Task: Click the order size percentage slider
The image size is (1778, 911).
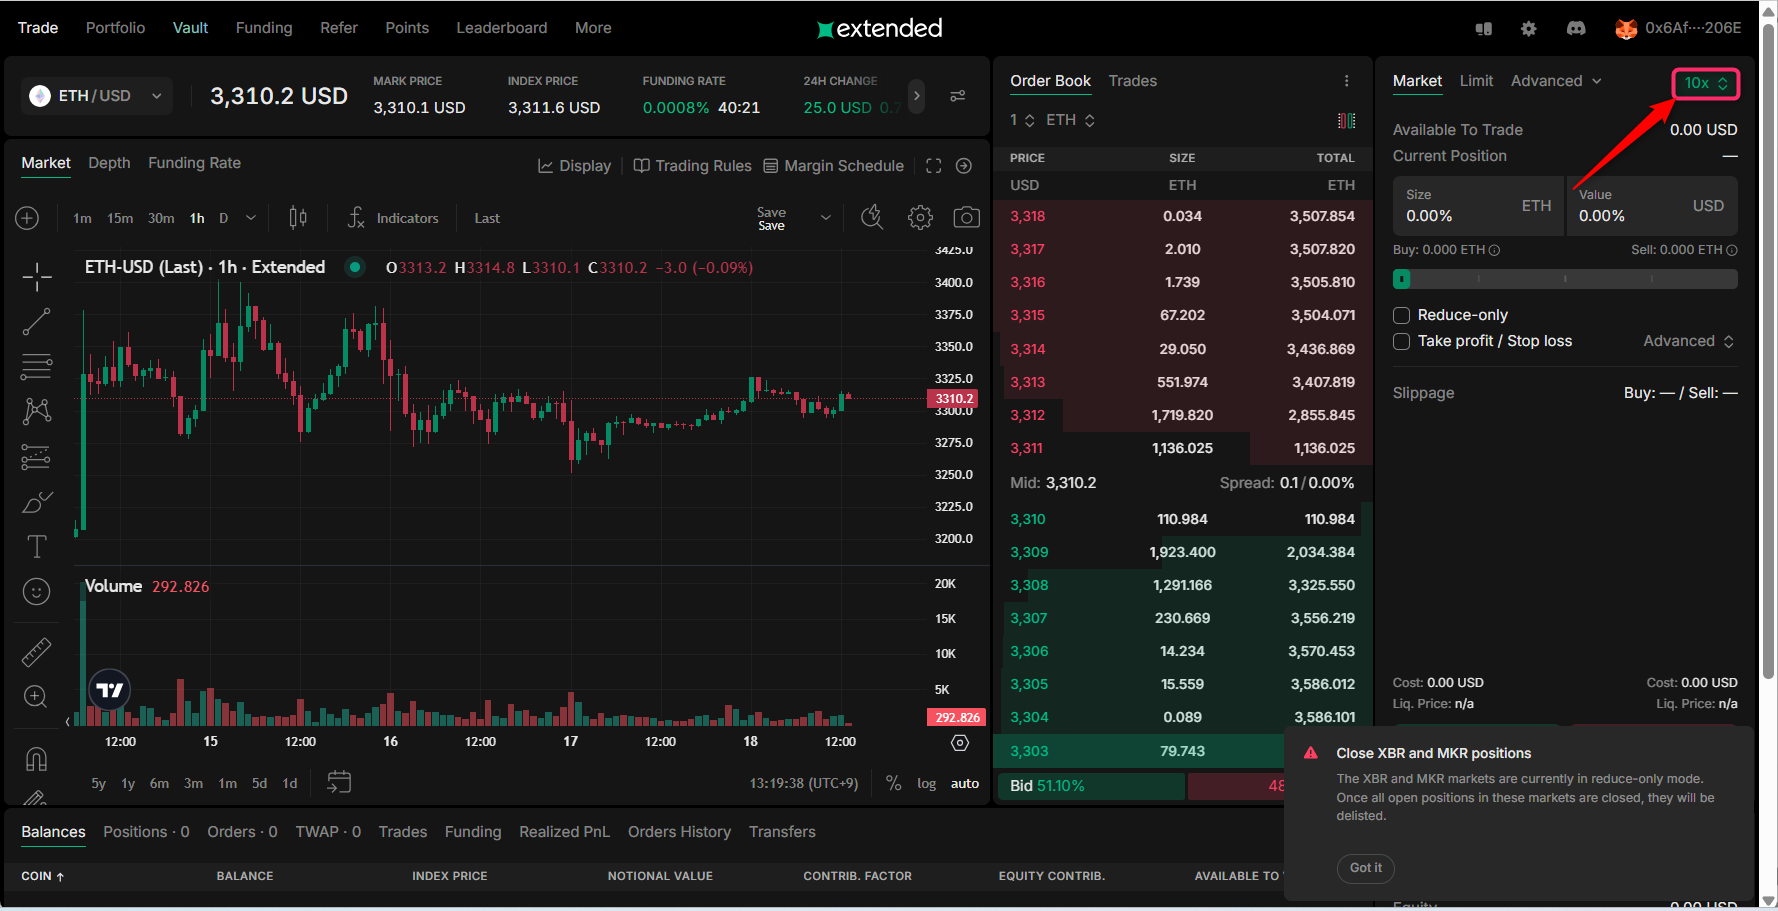Action: click(x=1565, y=279)
